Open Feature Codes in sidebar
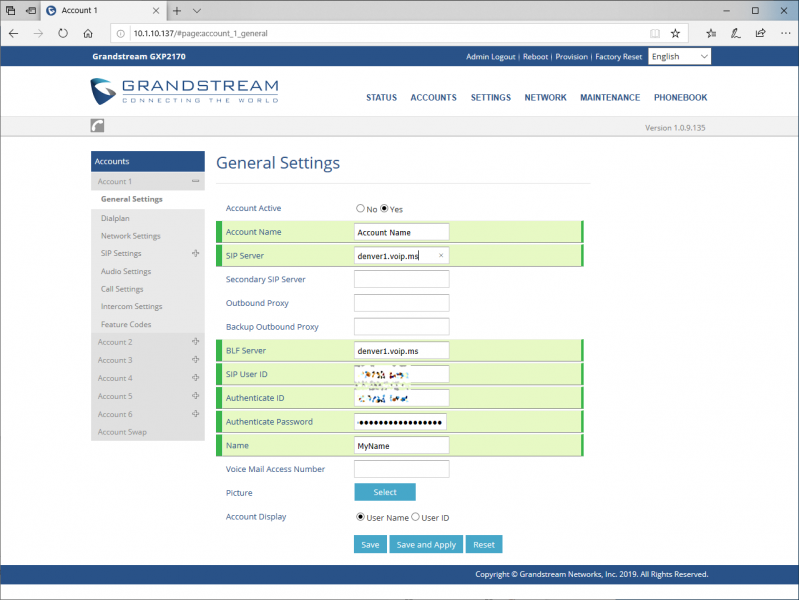Viewport: 799px width, 600px height. tap(126, 324)
